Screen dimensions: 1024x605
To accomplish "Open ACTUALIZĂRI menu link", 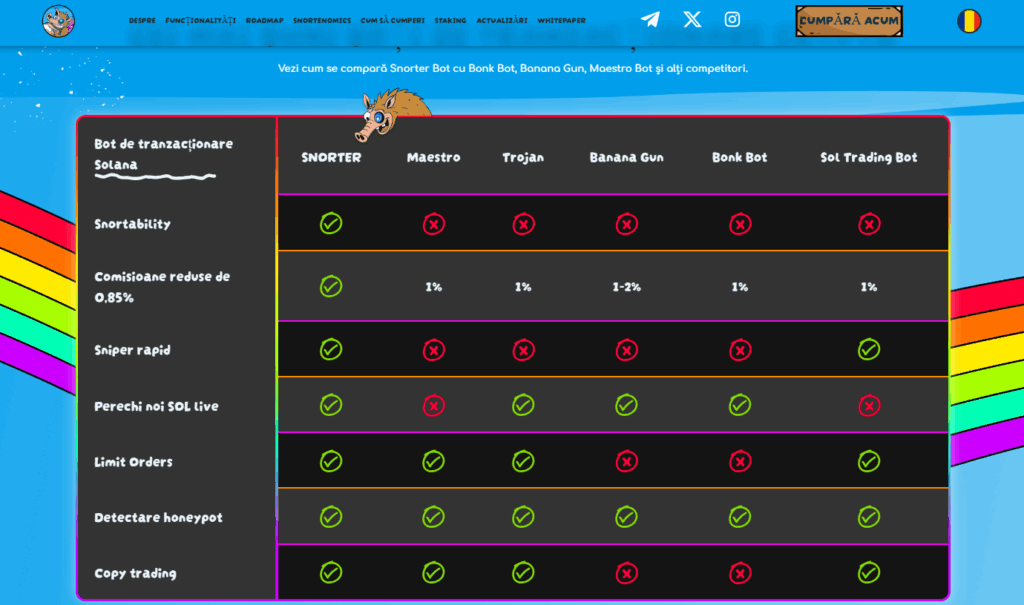I will pos(502,21).
